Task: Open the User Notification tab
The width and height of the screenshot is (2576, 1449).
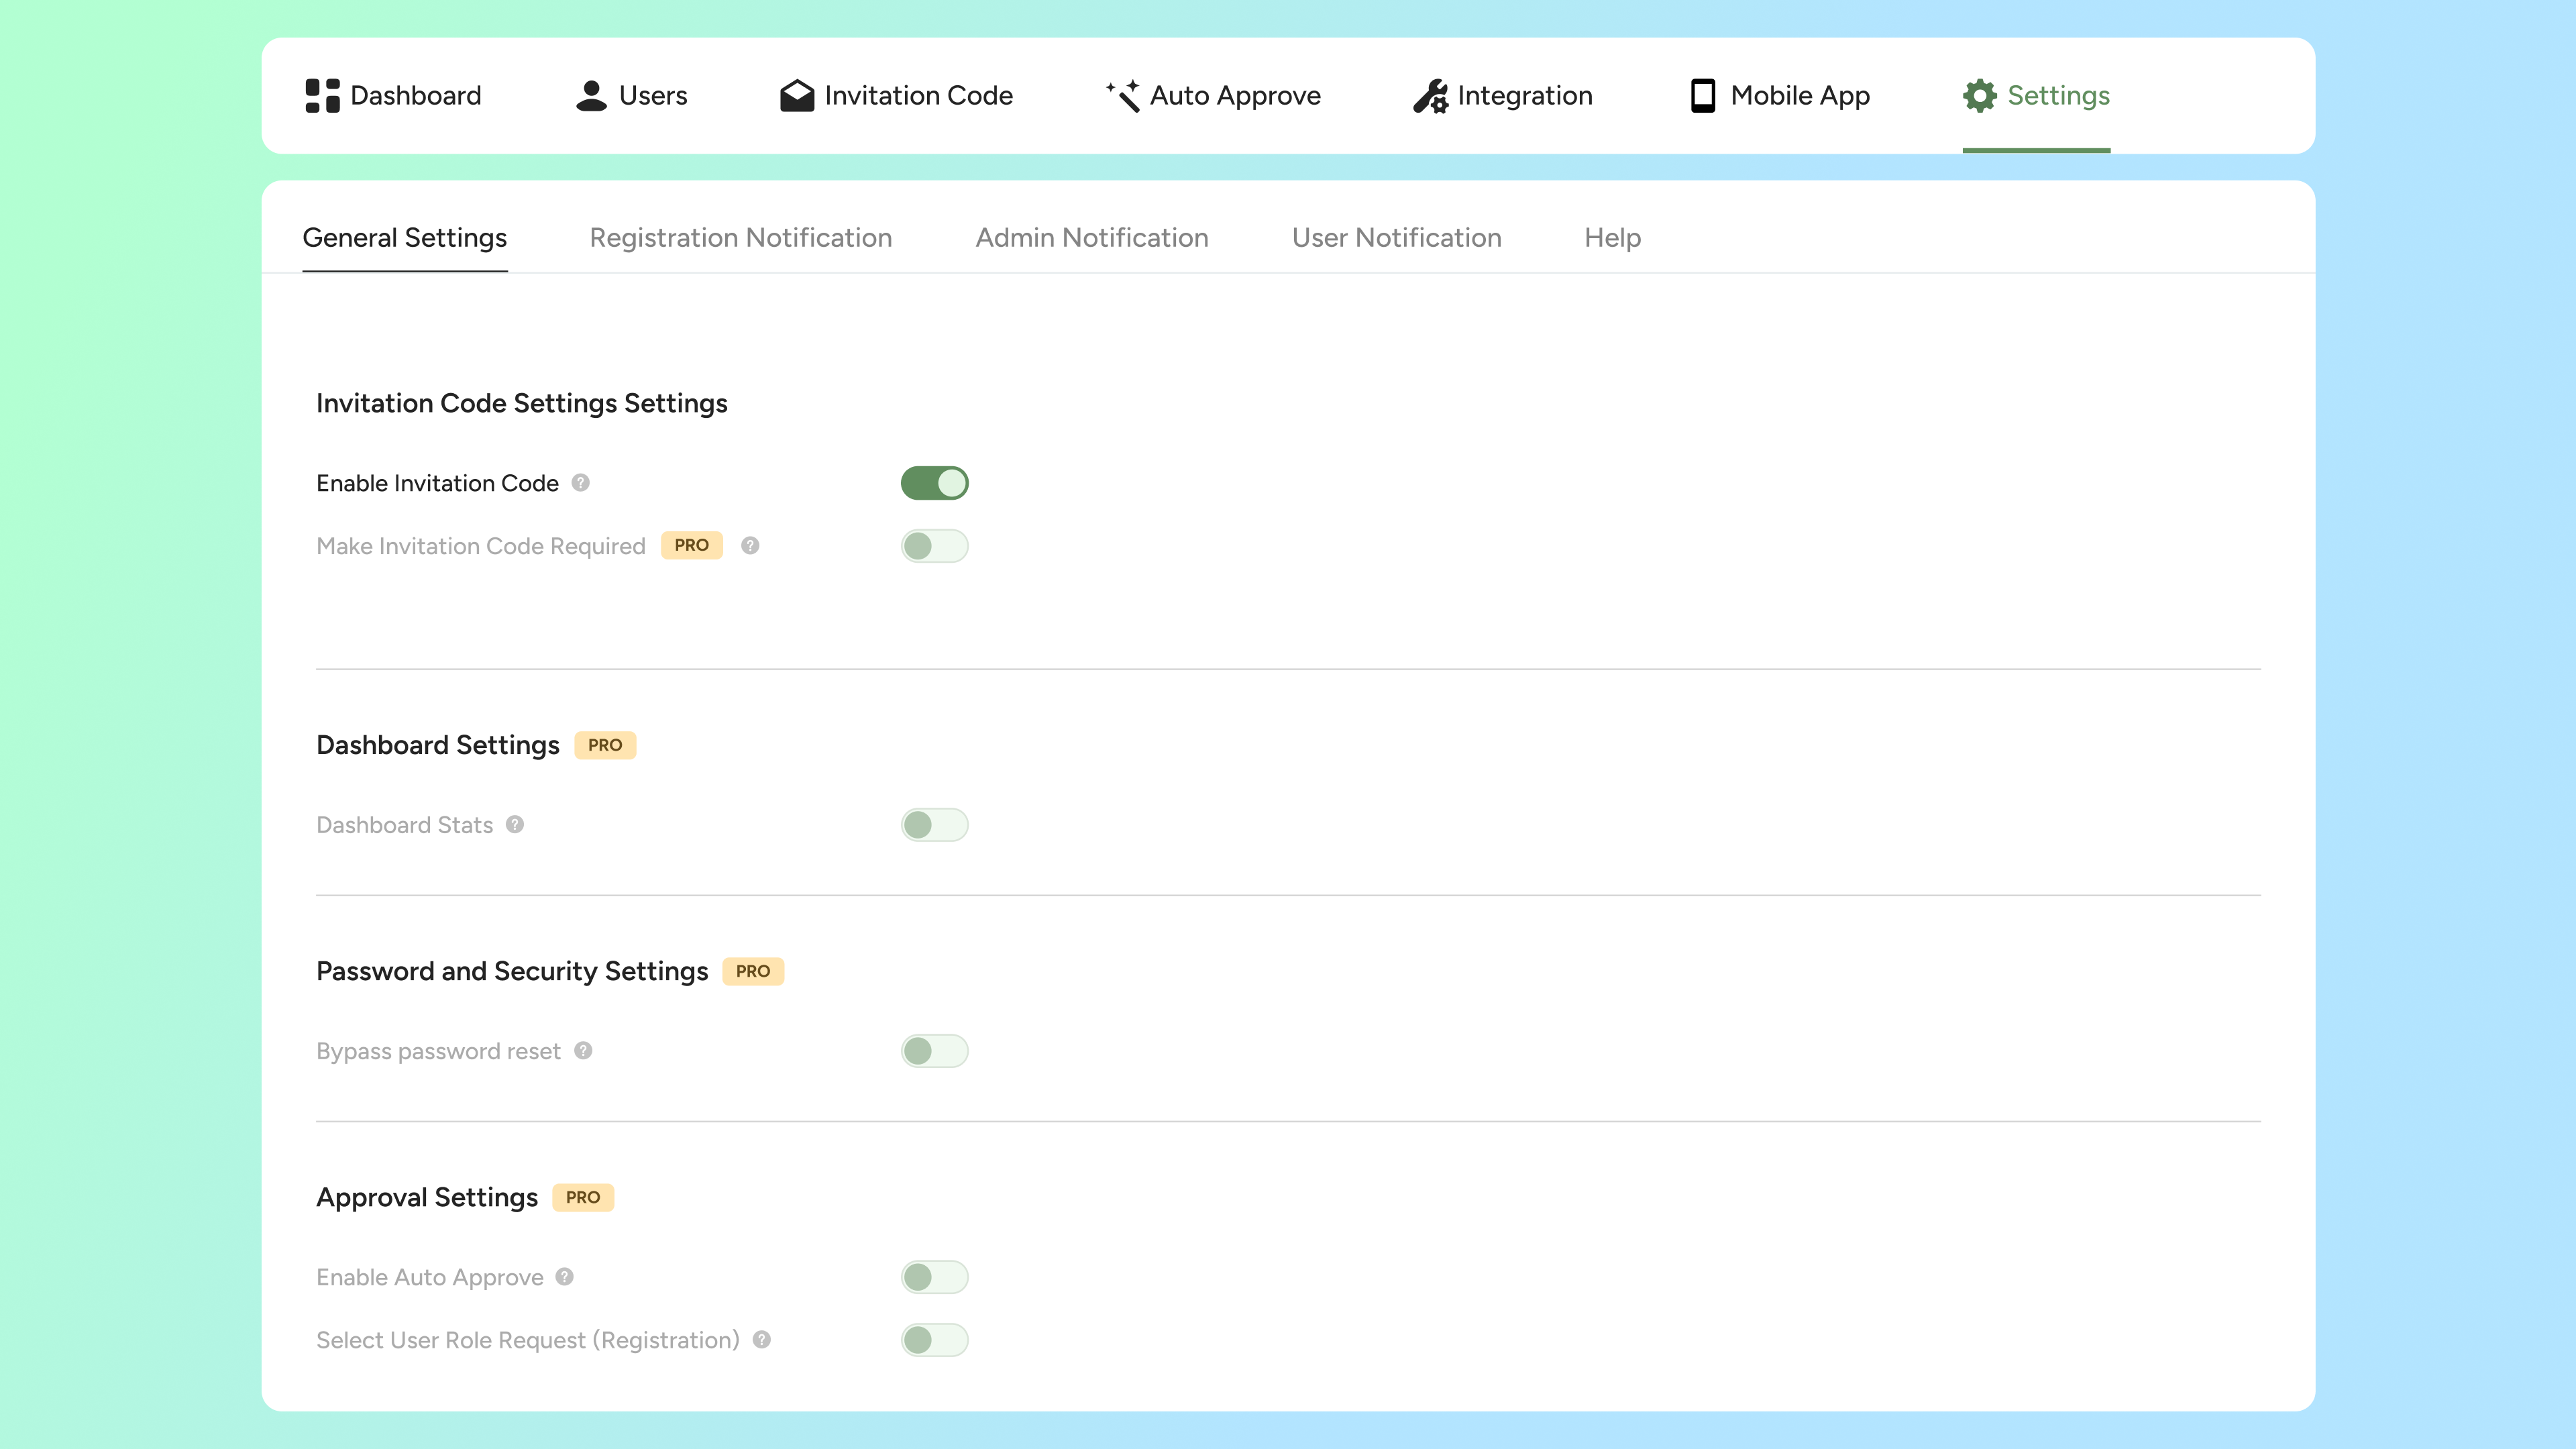Action: [1396, 238]
